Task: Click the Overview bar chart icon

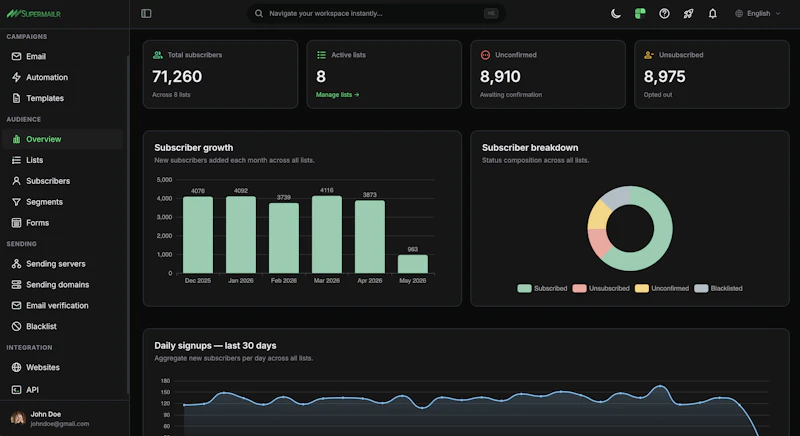Action: click(x=16, y=139)
